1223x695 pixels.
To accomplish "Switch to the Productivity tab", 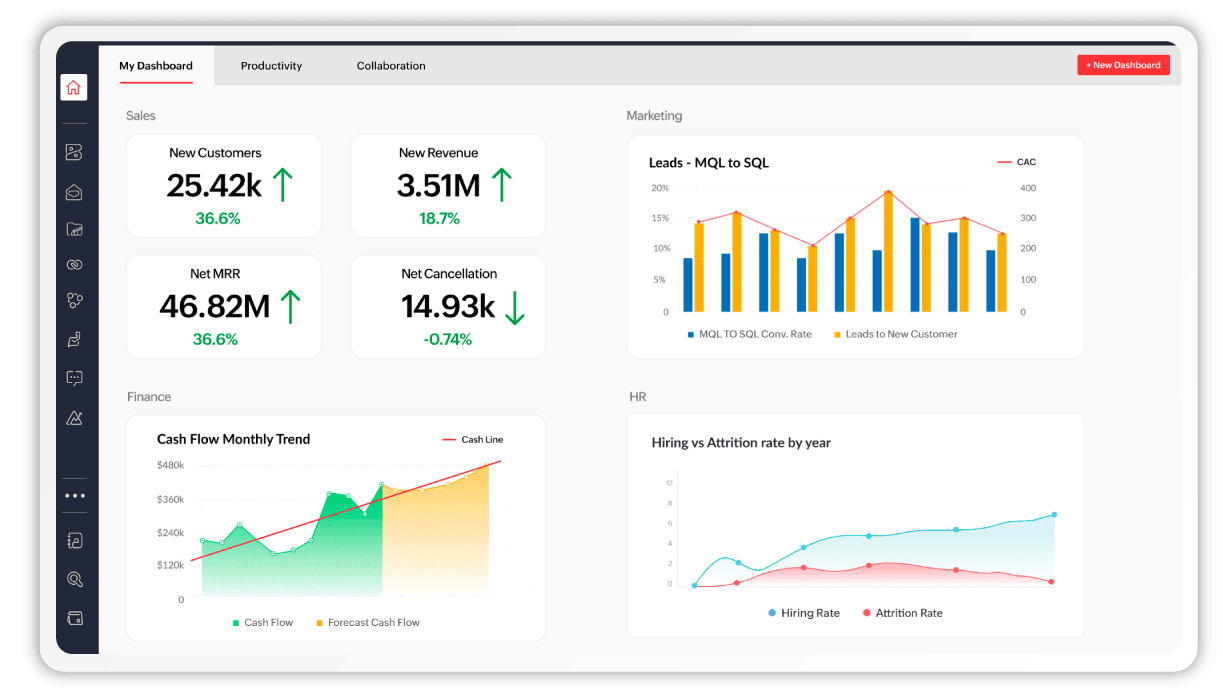I will point(271,66).
